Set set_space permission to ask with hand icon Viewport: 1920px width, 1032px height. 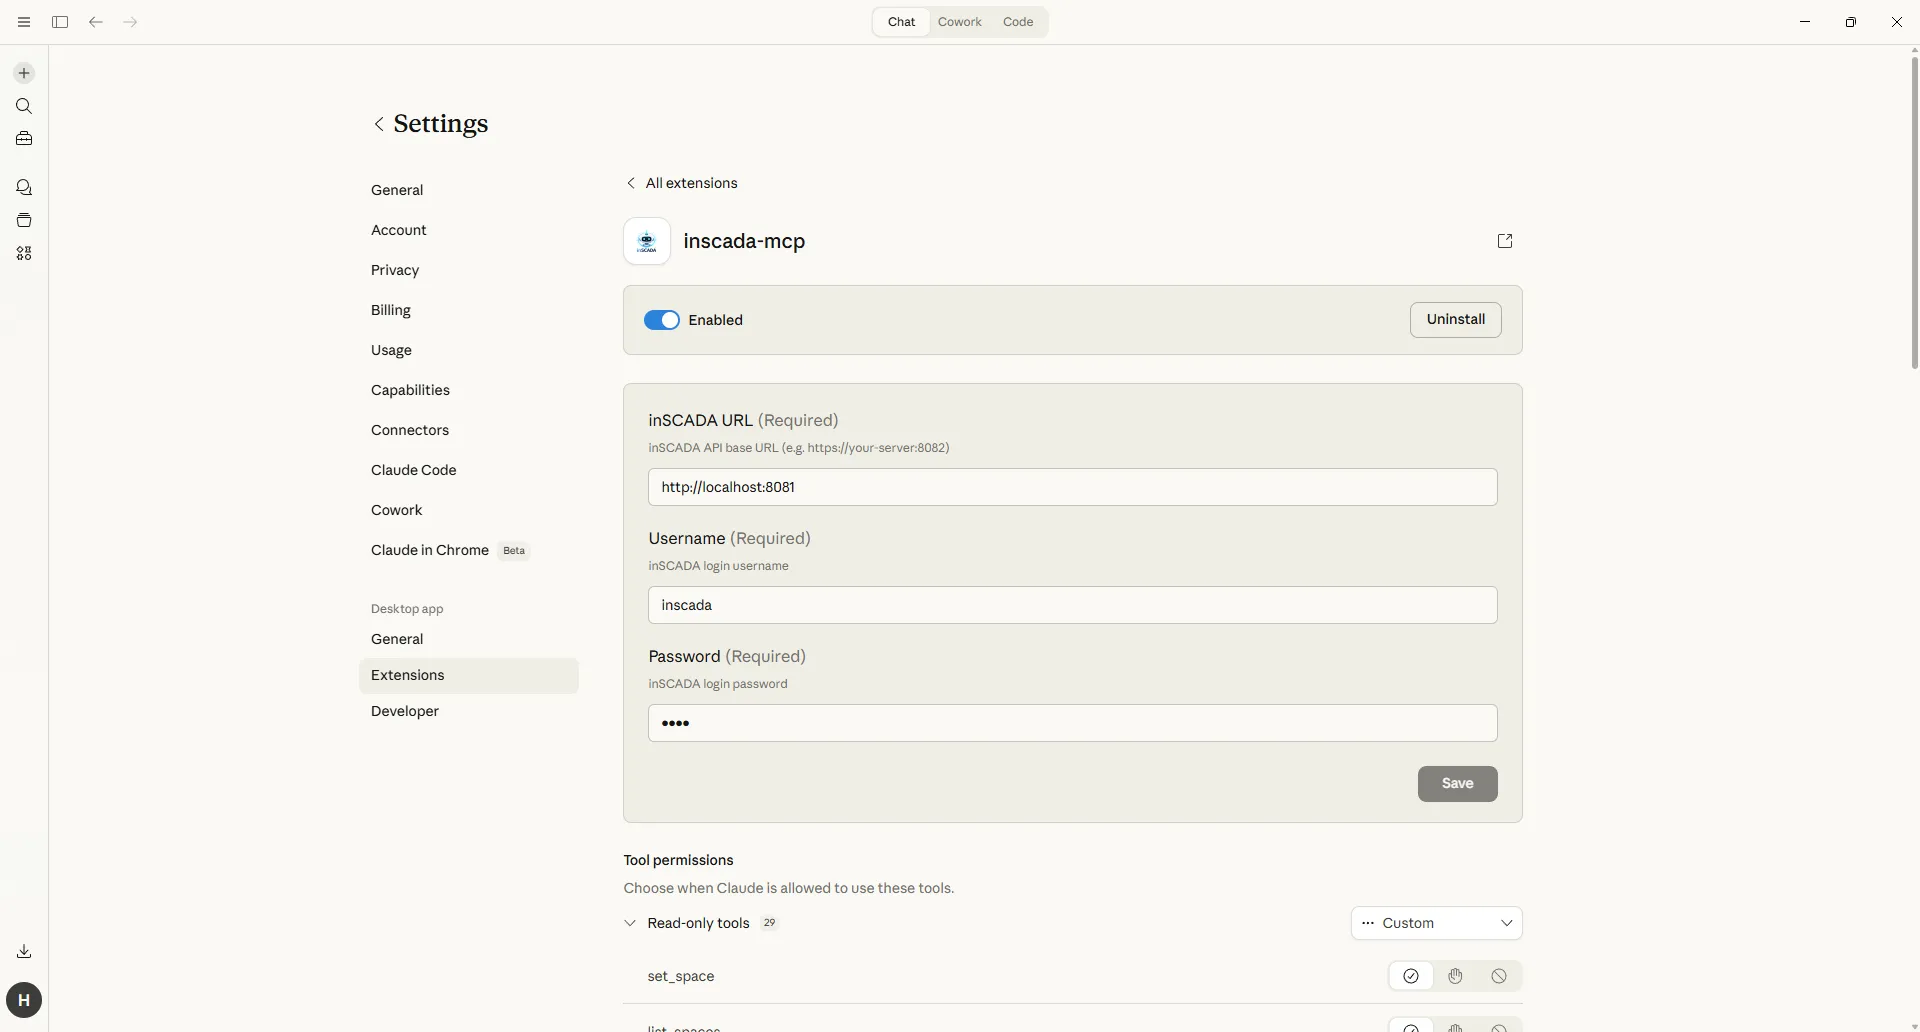click(1455, 976)
